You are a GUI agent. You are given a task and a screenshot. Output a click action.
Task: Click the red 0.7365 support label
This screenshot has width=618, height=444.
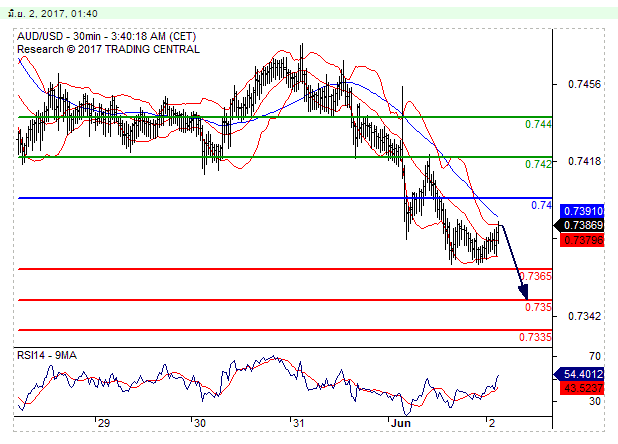(x=535, y=276)
